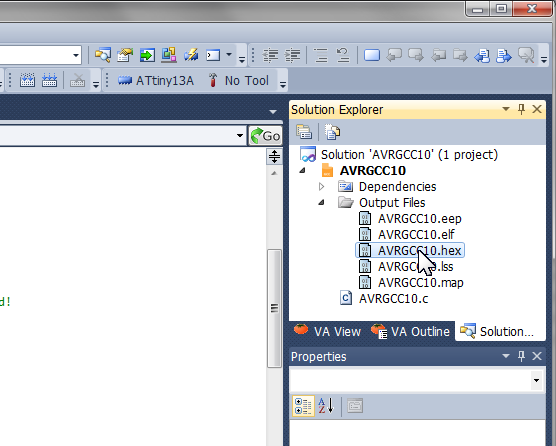Click the editor split window handle
This screenshot has width=556, height=446.
(274, 156)
